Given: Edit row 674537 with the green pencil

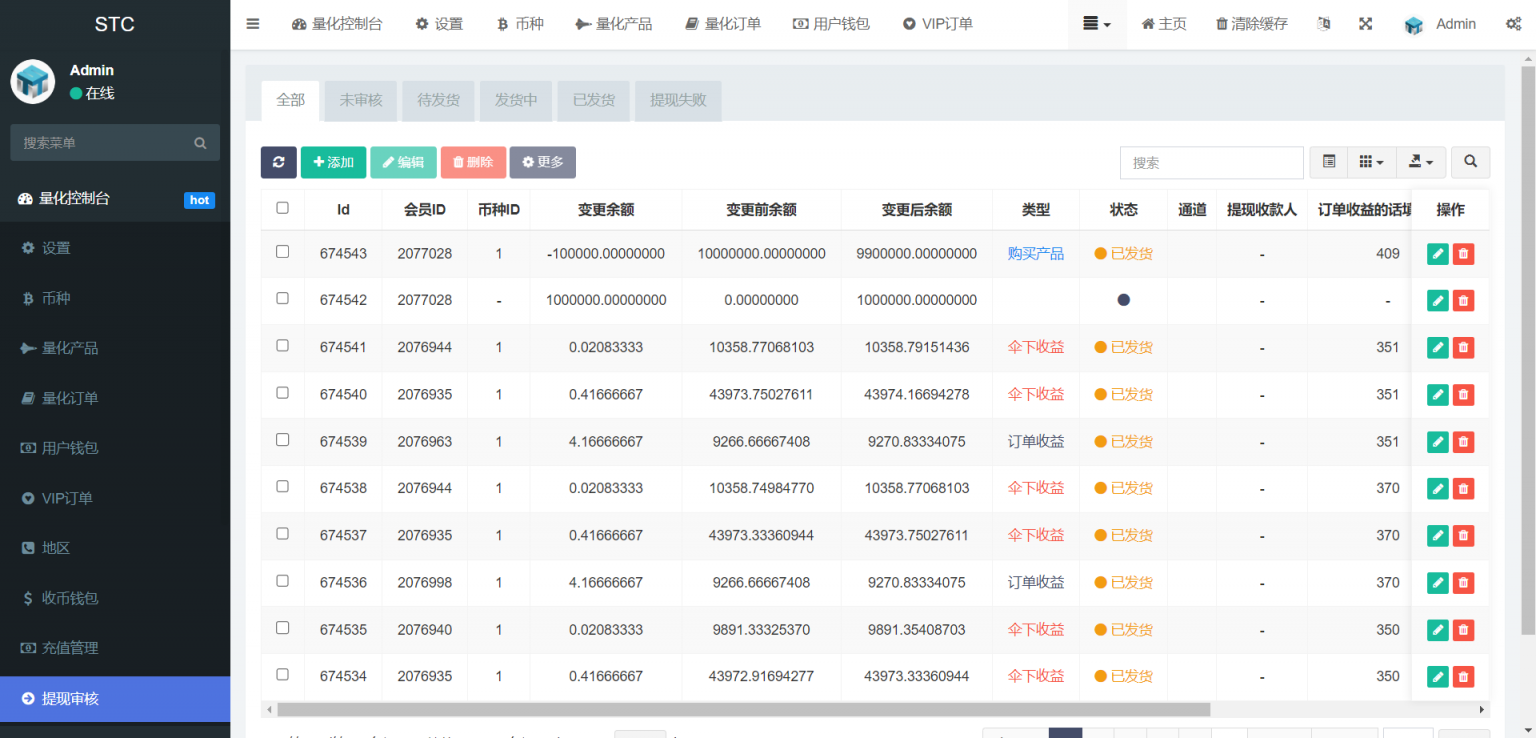Looking at the screenshot, I should pyautogui.click(x=1437, y=535).
